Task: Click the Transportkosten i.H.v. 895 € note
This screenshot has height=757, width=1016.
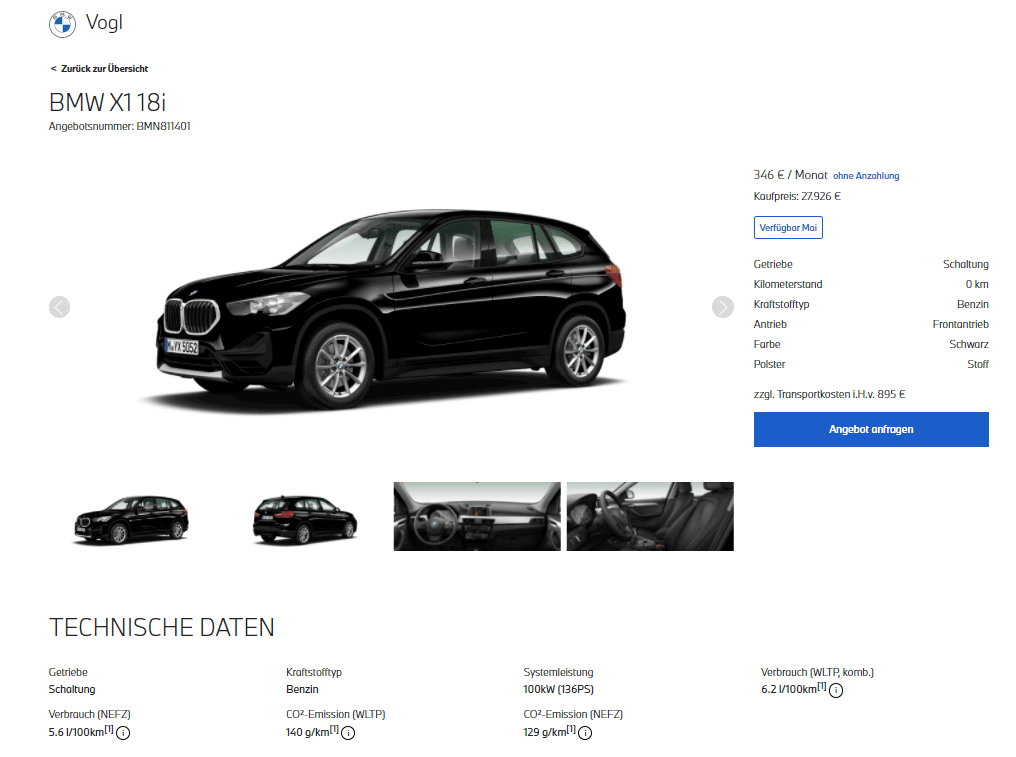Action: click(x=829, y=394)
